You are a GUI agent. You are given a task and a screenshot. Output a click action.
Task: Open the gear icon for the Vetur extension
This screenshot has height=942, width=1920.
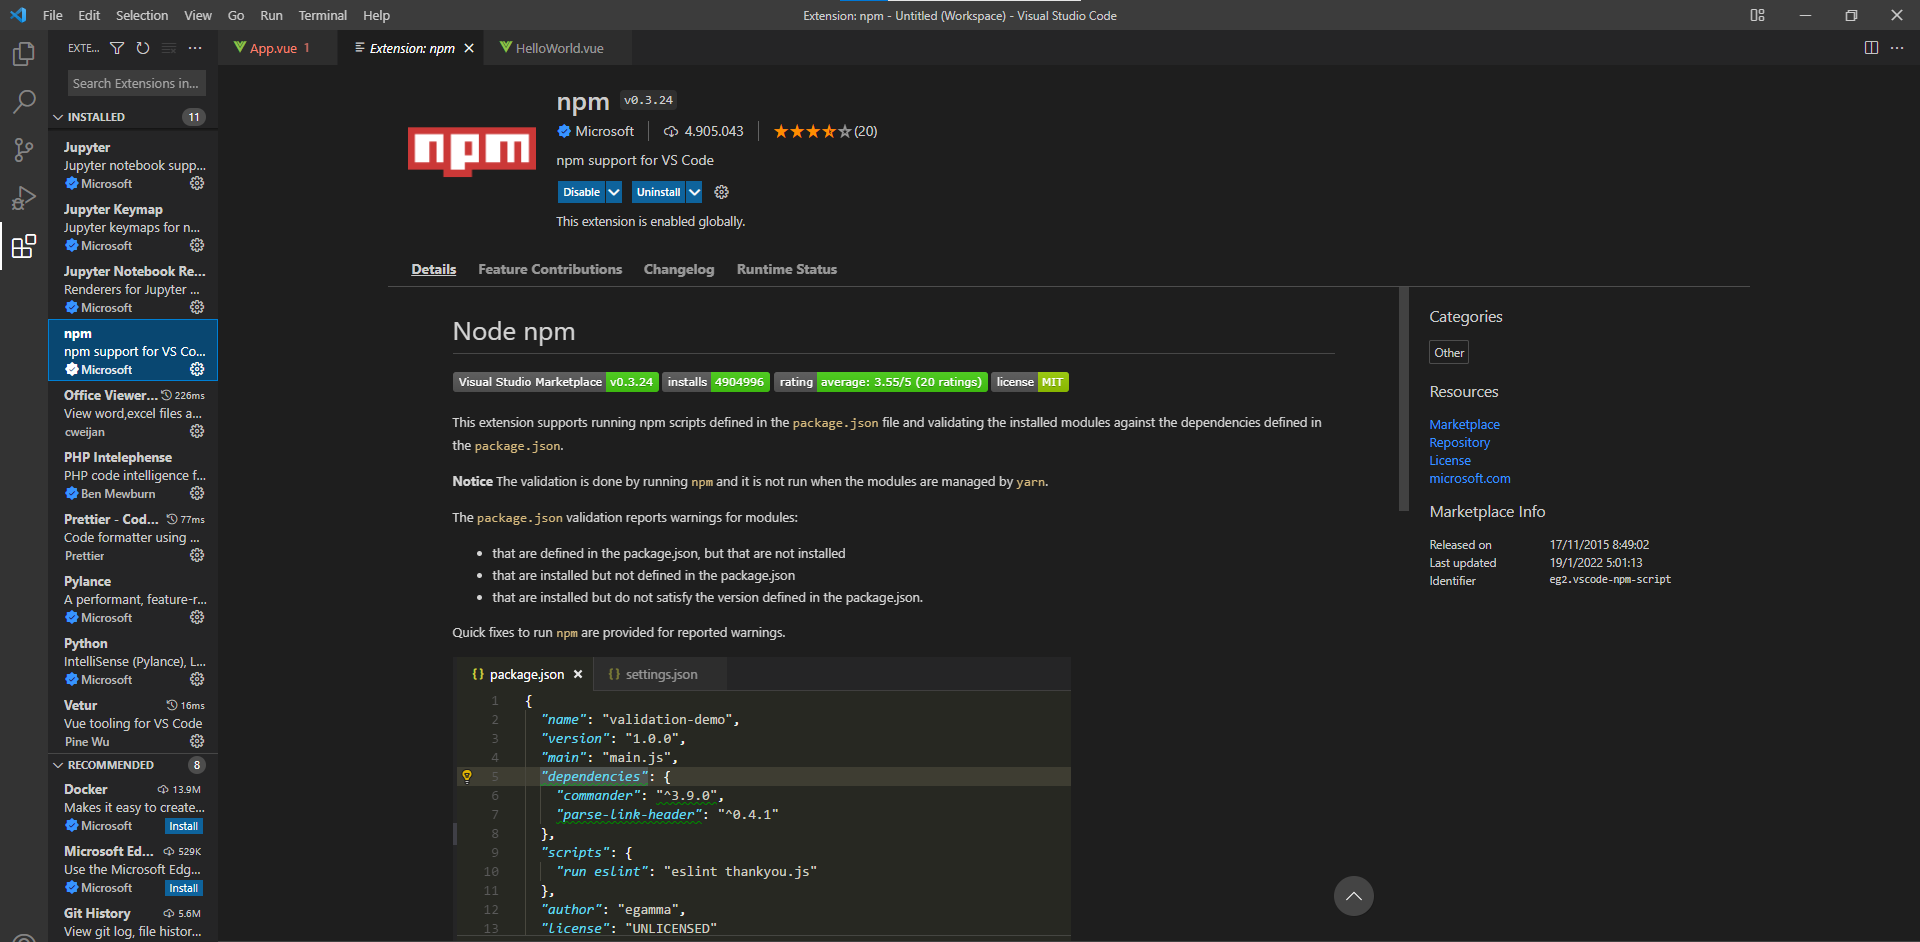[x=196, y=740]
